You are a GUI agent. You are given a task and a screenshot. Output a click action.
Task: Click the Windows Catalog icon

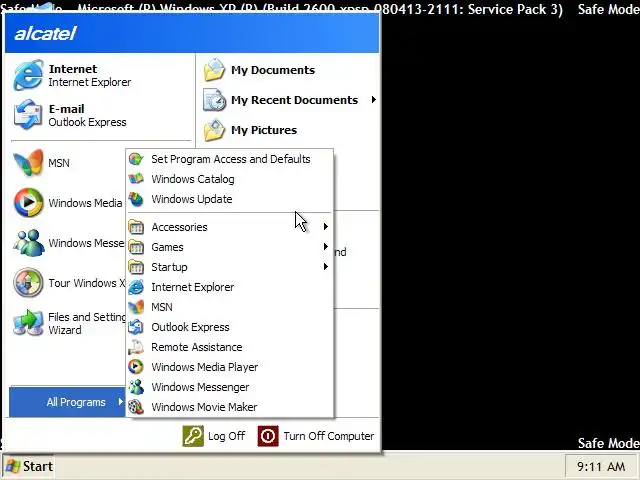tap(136, 179)
